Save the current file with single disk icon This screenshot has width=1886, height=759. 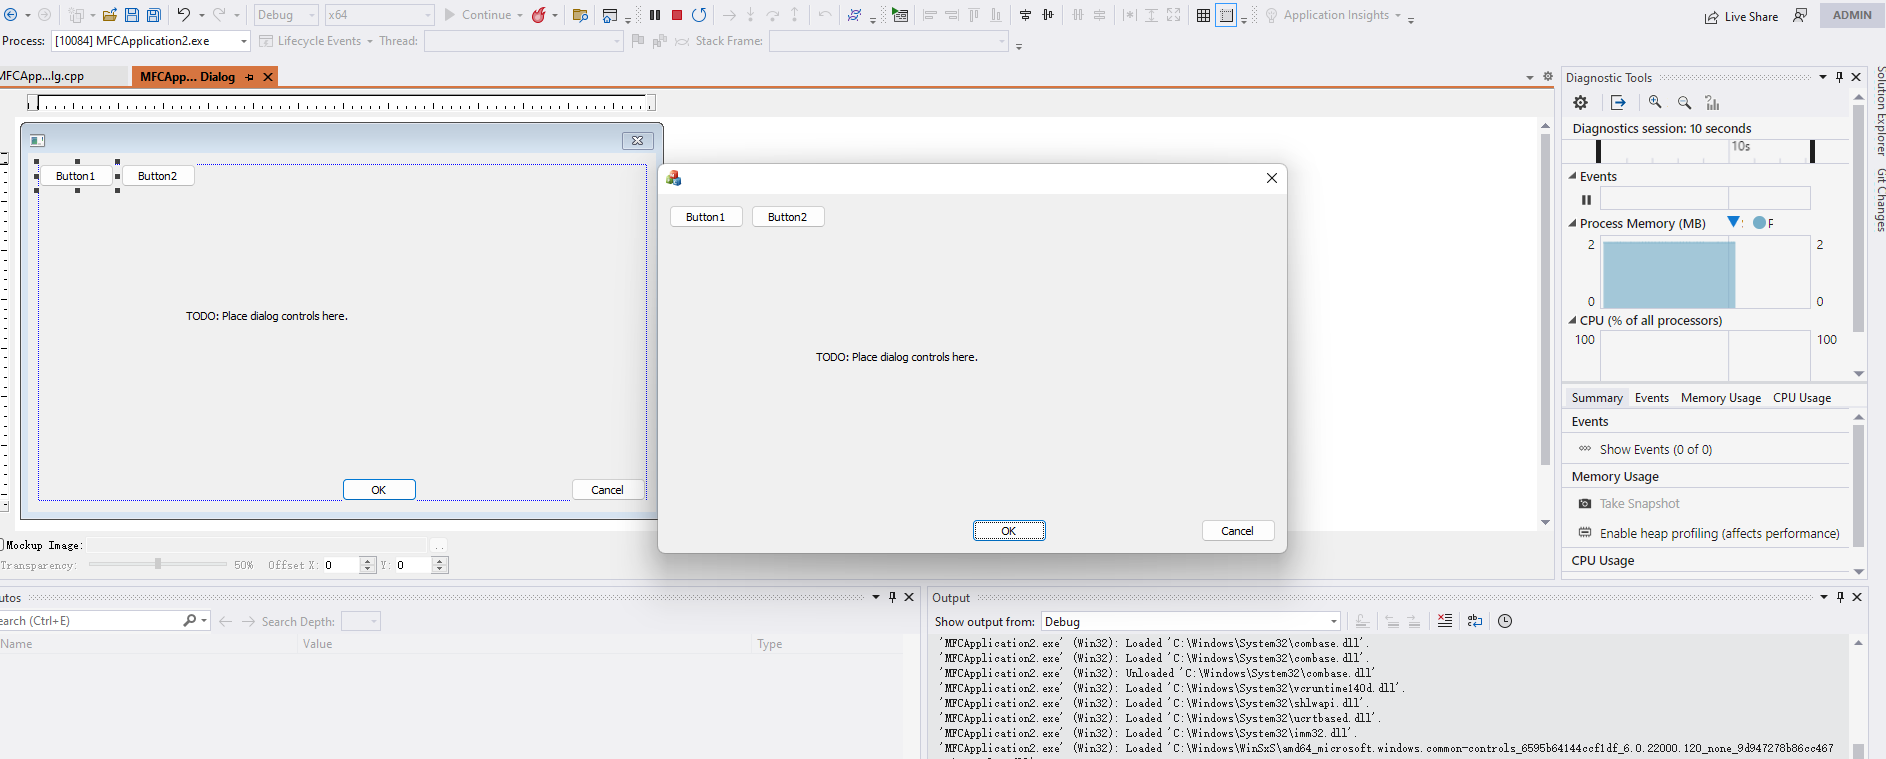(132, 15)
